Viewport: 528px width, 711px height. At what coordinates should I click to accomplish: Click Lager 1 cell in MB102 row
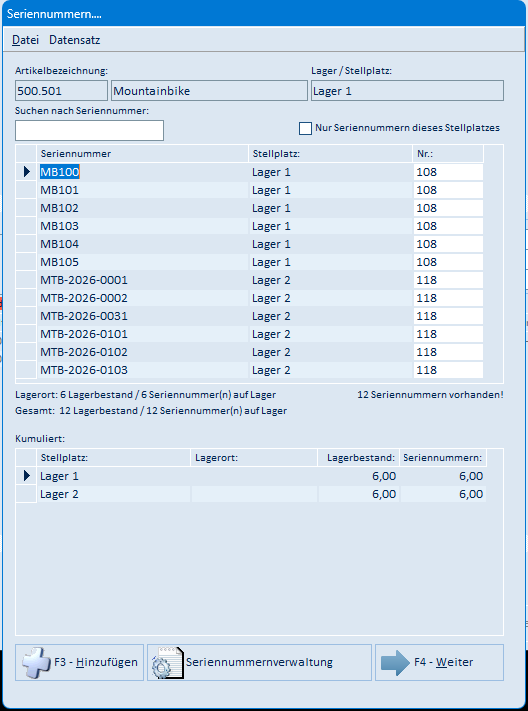click(331, 208)
